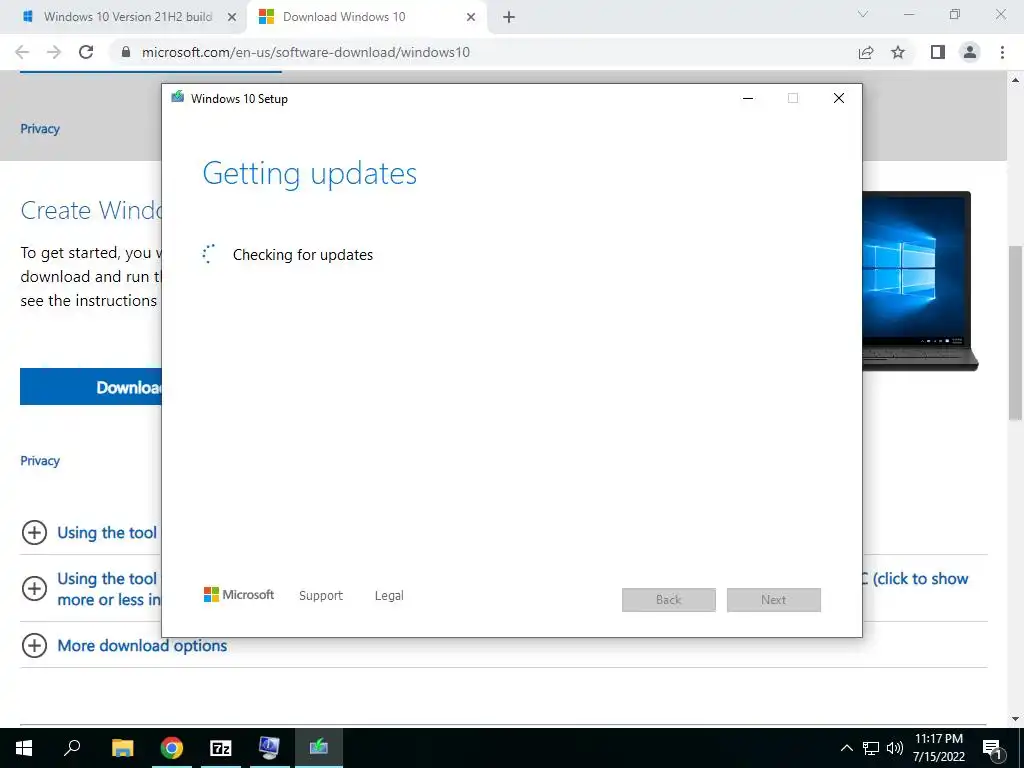This screenshot has height=768, width=1024.
Task: Click upper Privacy link on webpage
Action: 40,129
